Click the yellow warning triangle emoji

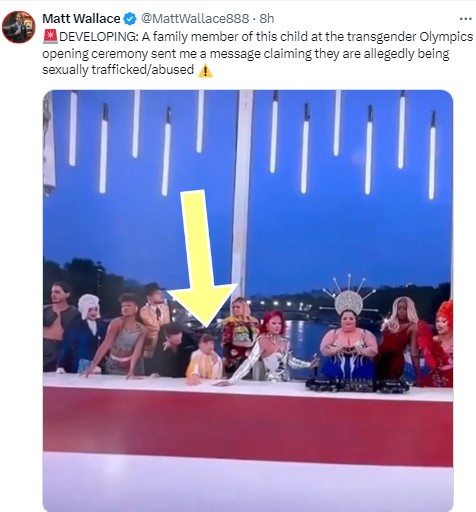[x=205, y=70]
